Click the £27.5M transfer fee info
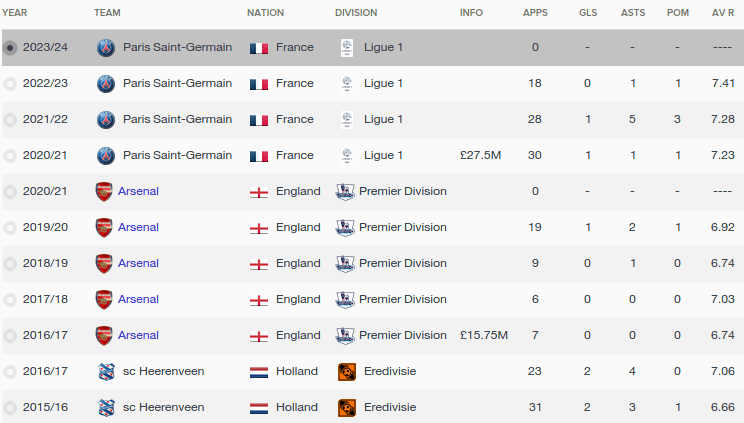Viewport: 744px width, 423px height. tap(480, 155)
